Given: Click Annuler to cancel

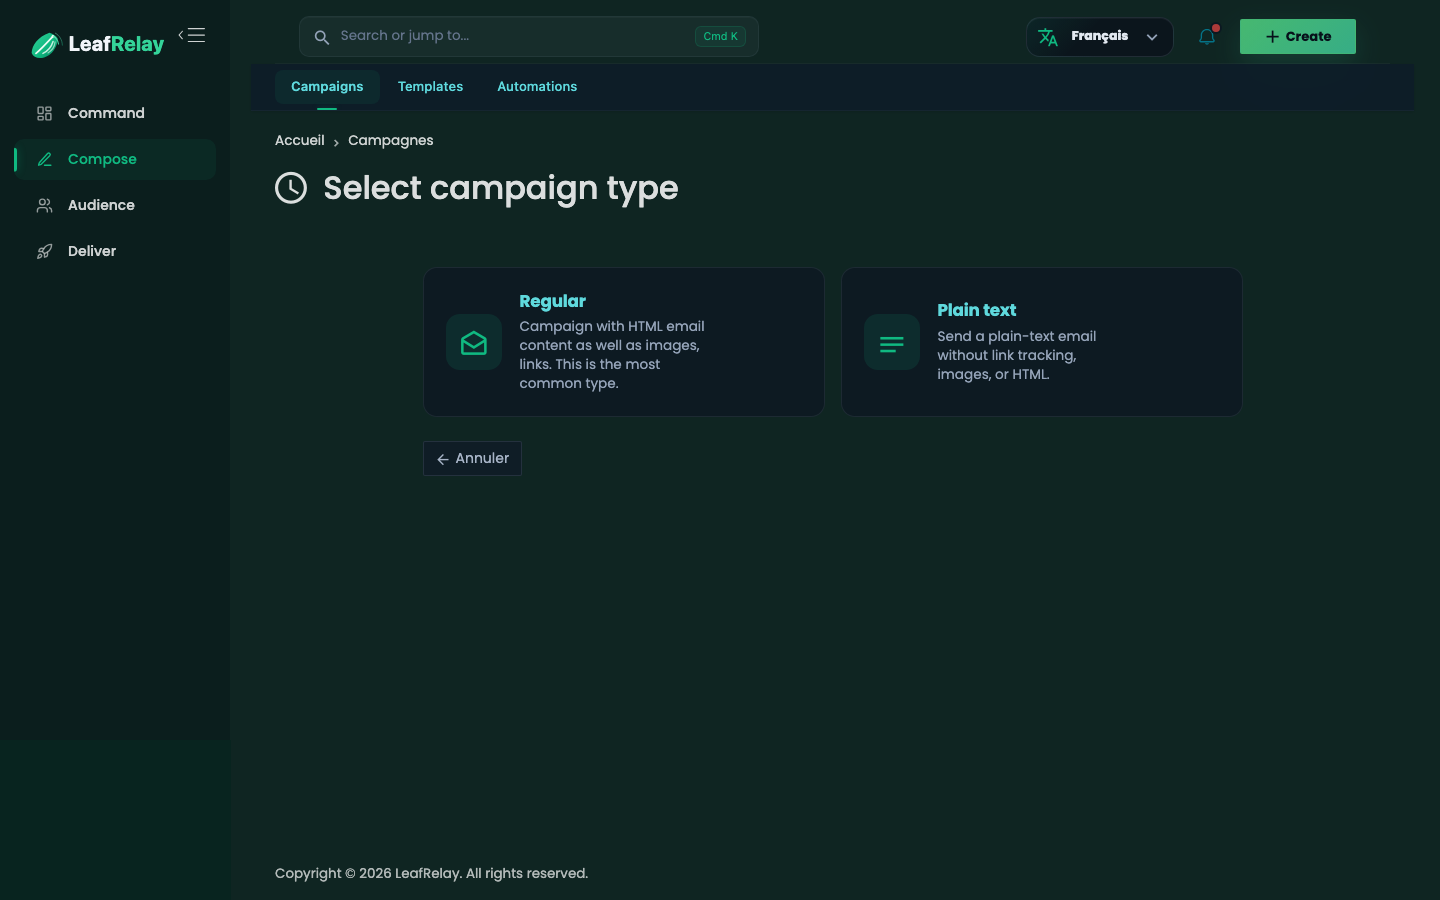Looking at the screenshot, I should tap(472, 458).
